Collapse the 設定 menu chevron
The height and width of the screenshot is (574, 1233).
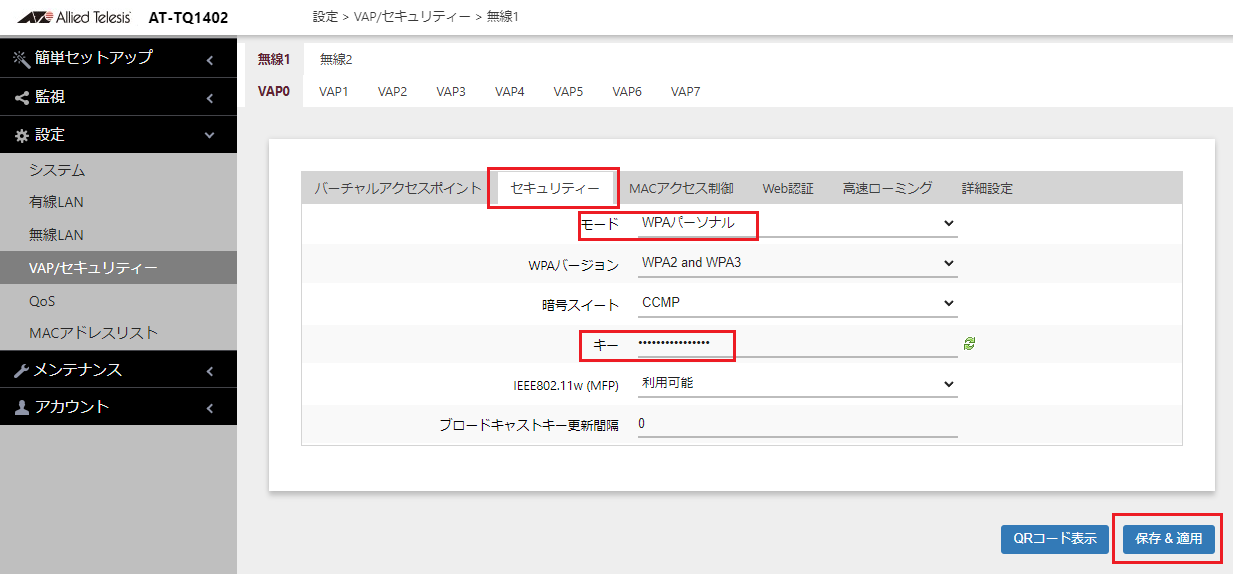tap(209, 135)
